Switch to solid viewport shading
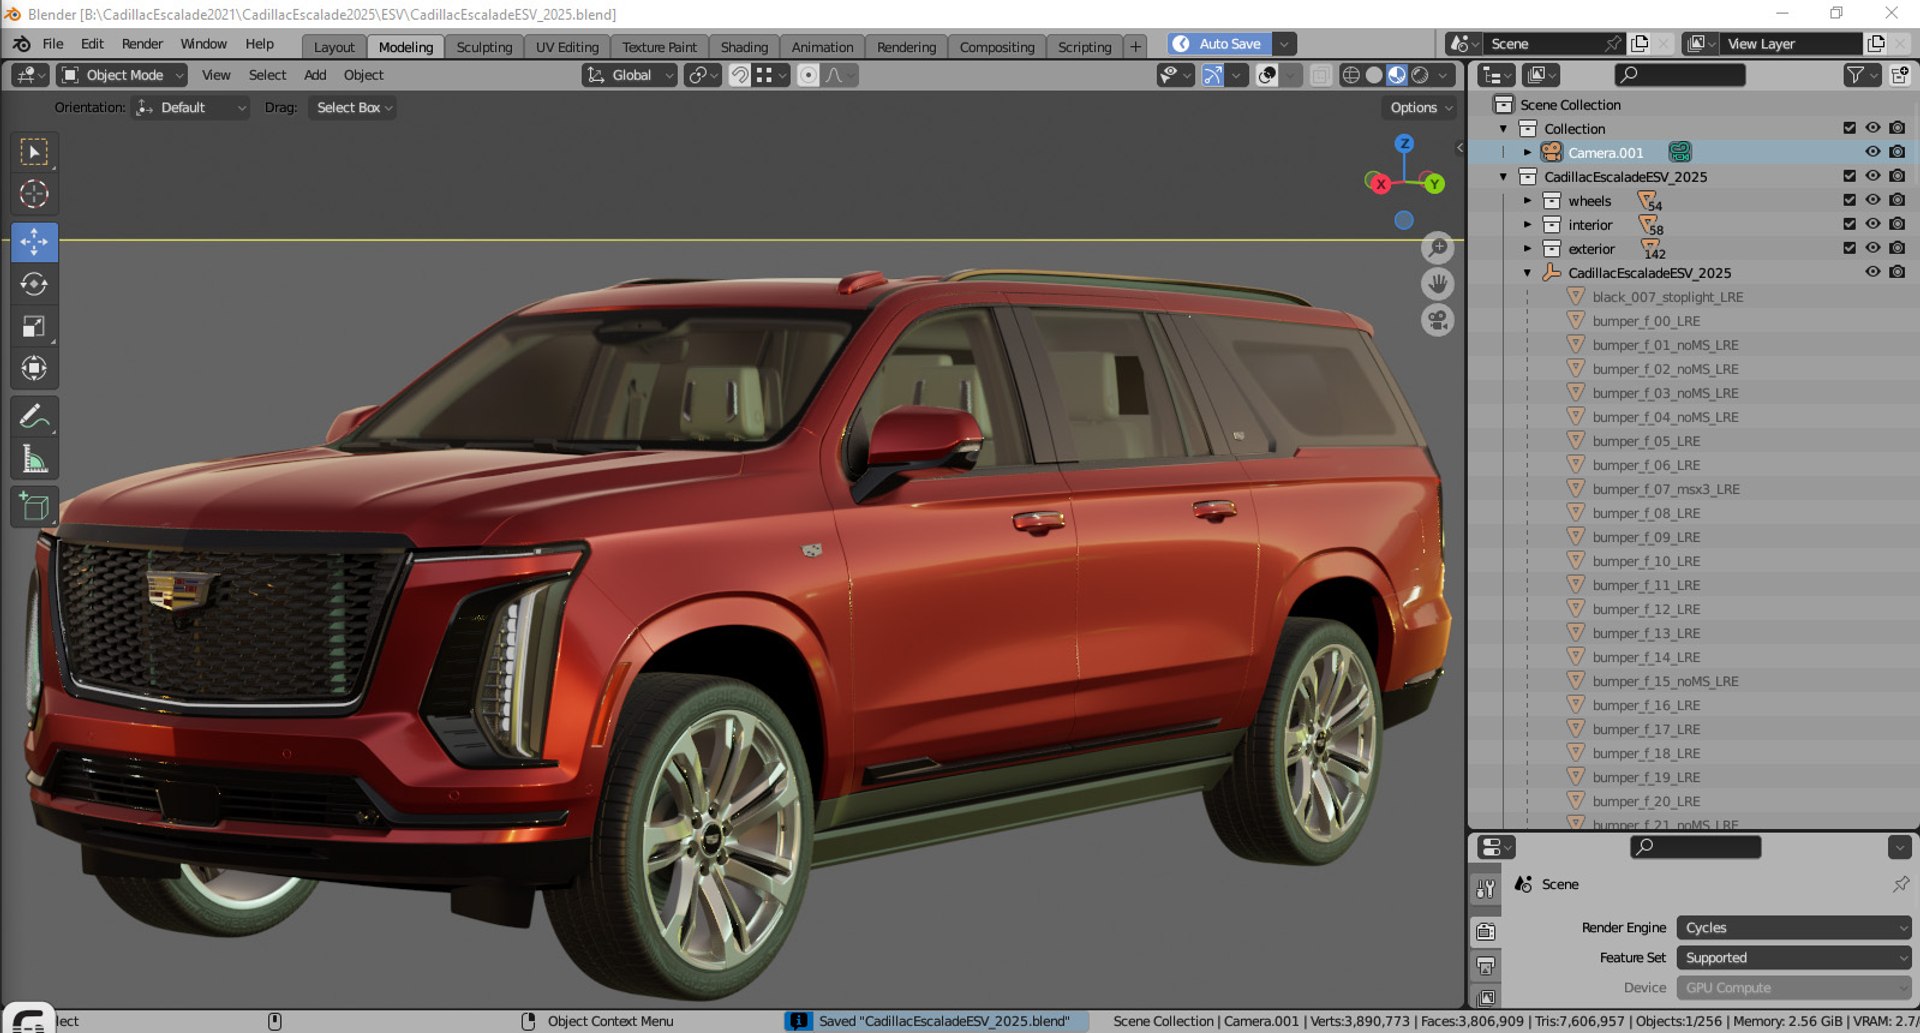Viewport: 1920px width, 1033px height. click(1374, 75)
